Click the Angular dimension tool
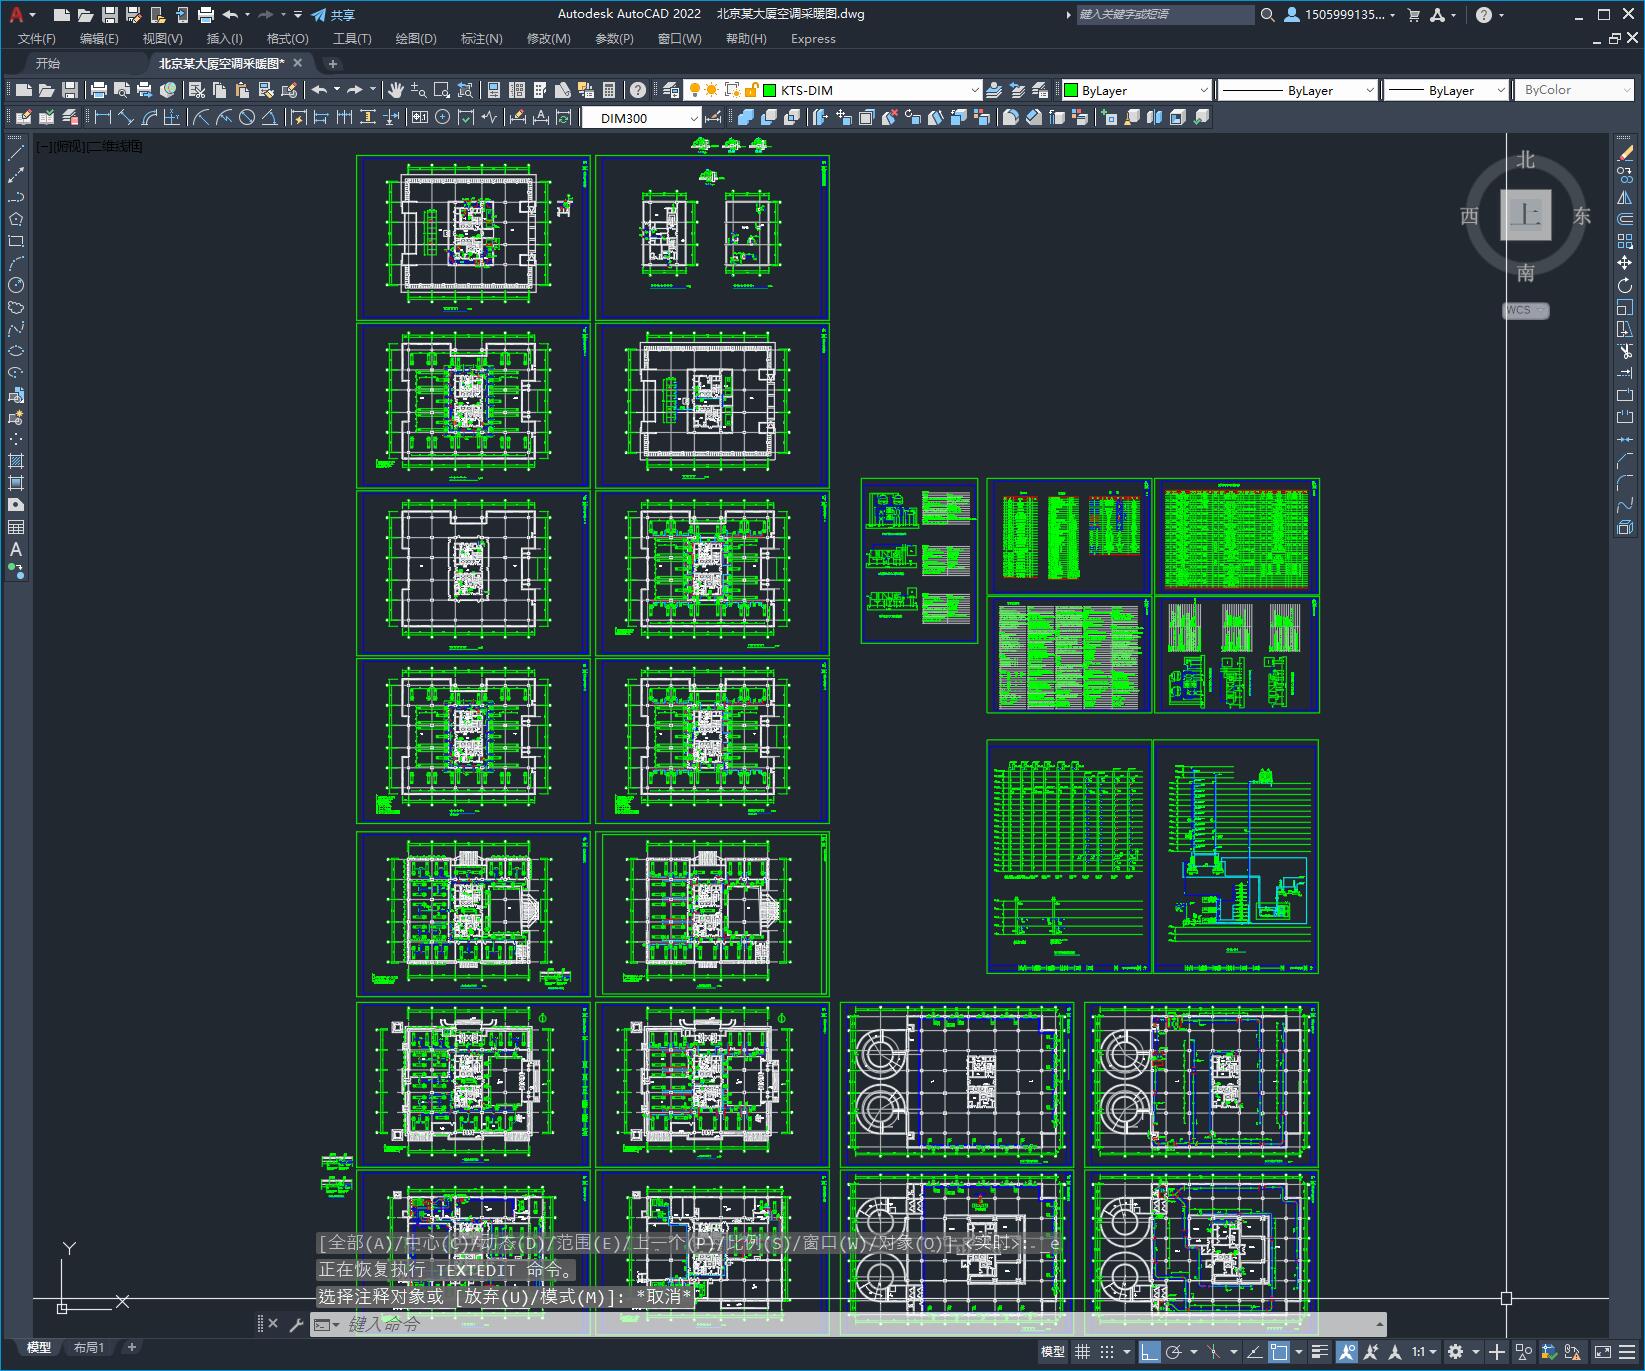 pyautogui.click(x=269, y=118)
